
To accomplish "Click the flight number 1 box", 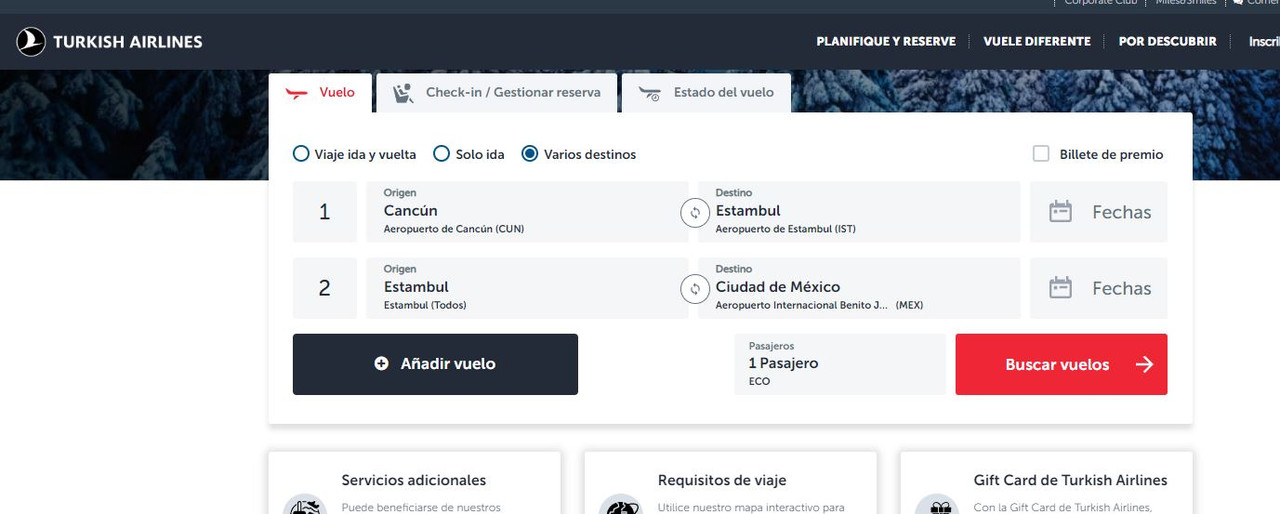I will coord(324,212).
